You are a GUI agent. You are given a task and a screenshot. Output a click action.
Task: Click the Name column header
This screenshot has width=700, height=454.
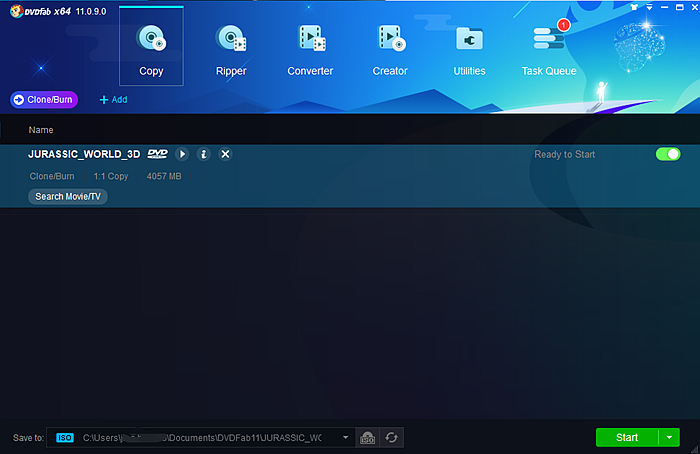coord(41,130)
